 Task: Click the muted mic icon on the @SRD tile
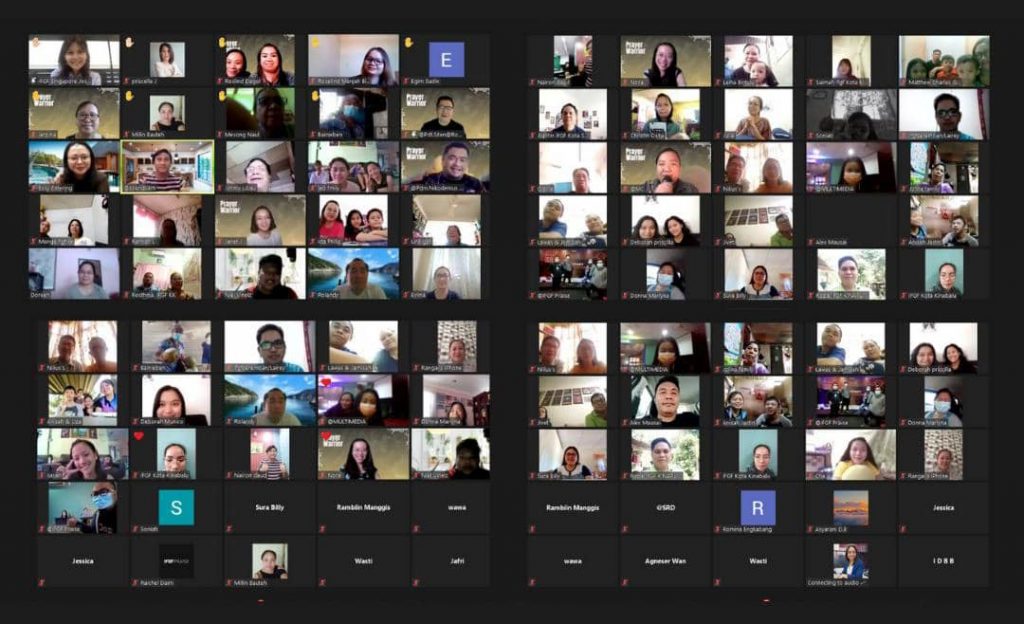point(625,529)
